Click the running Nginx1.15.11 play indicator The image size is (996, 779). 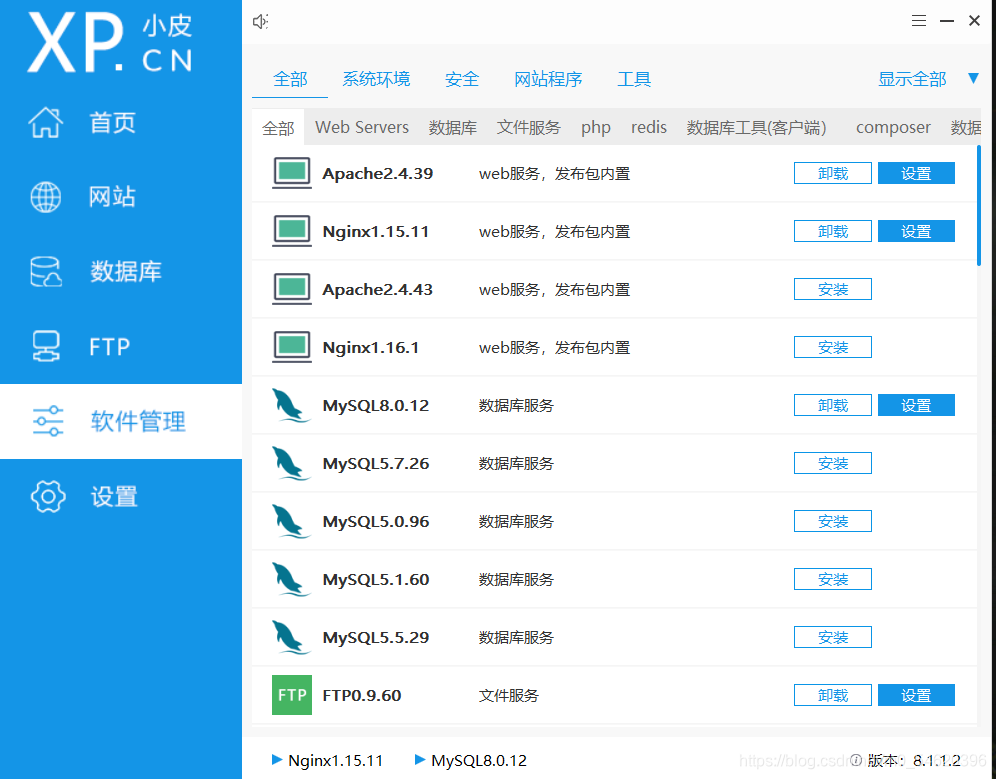276,759
